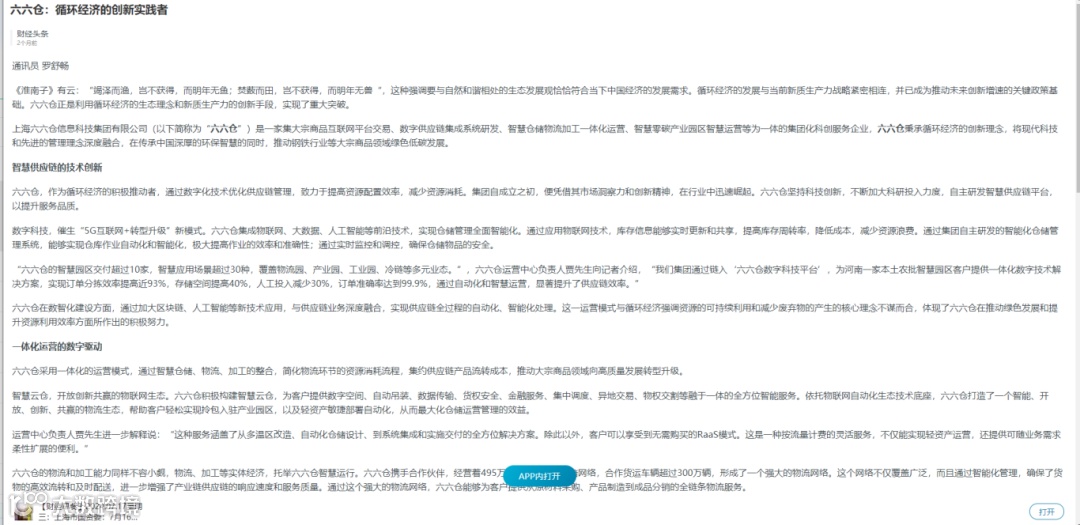The width and height of the screenshot is (1080, 525).
Task: Click the bottom banner text '上海市国资委'
Action: pos(77,516)
